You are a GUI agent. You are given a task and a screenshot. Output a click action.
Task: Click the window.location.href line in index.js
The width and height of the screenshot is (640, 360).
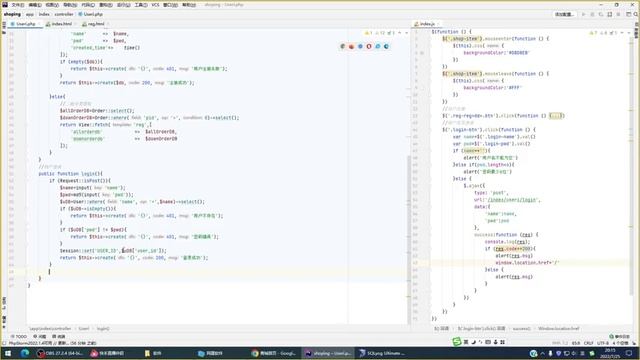click(527, 263)
